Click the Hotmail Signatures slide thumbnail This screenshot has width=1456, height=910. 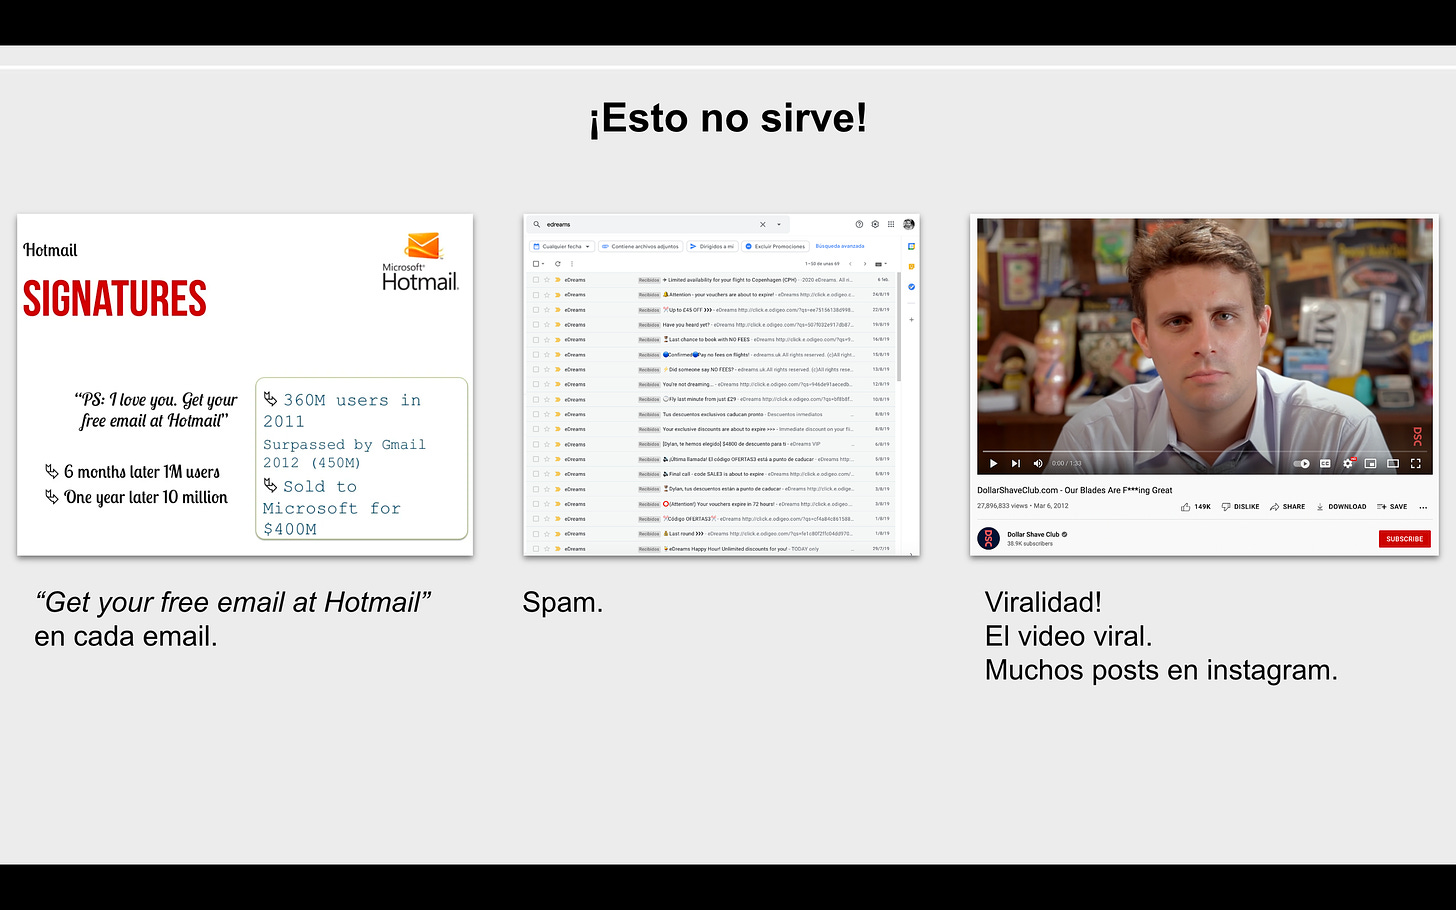[x=245, y=385]
